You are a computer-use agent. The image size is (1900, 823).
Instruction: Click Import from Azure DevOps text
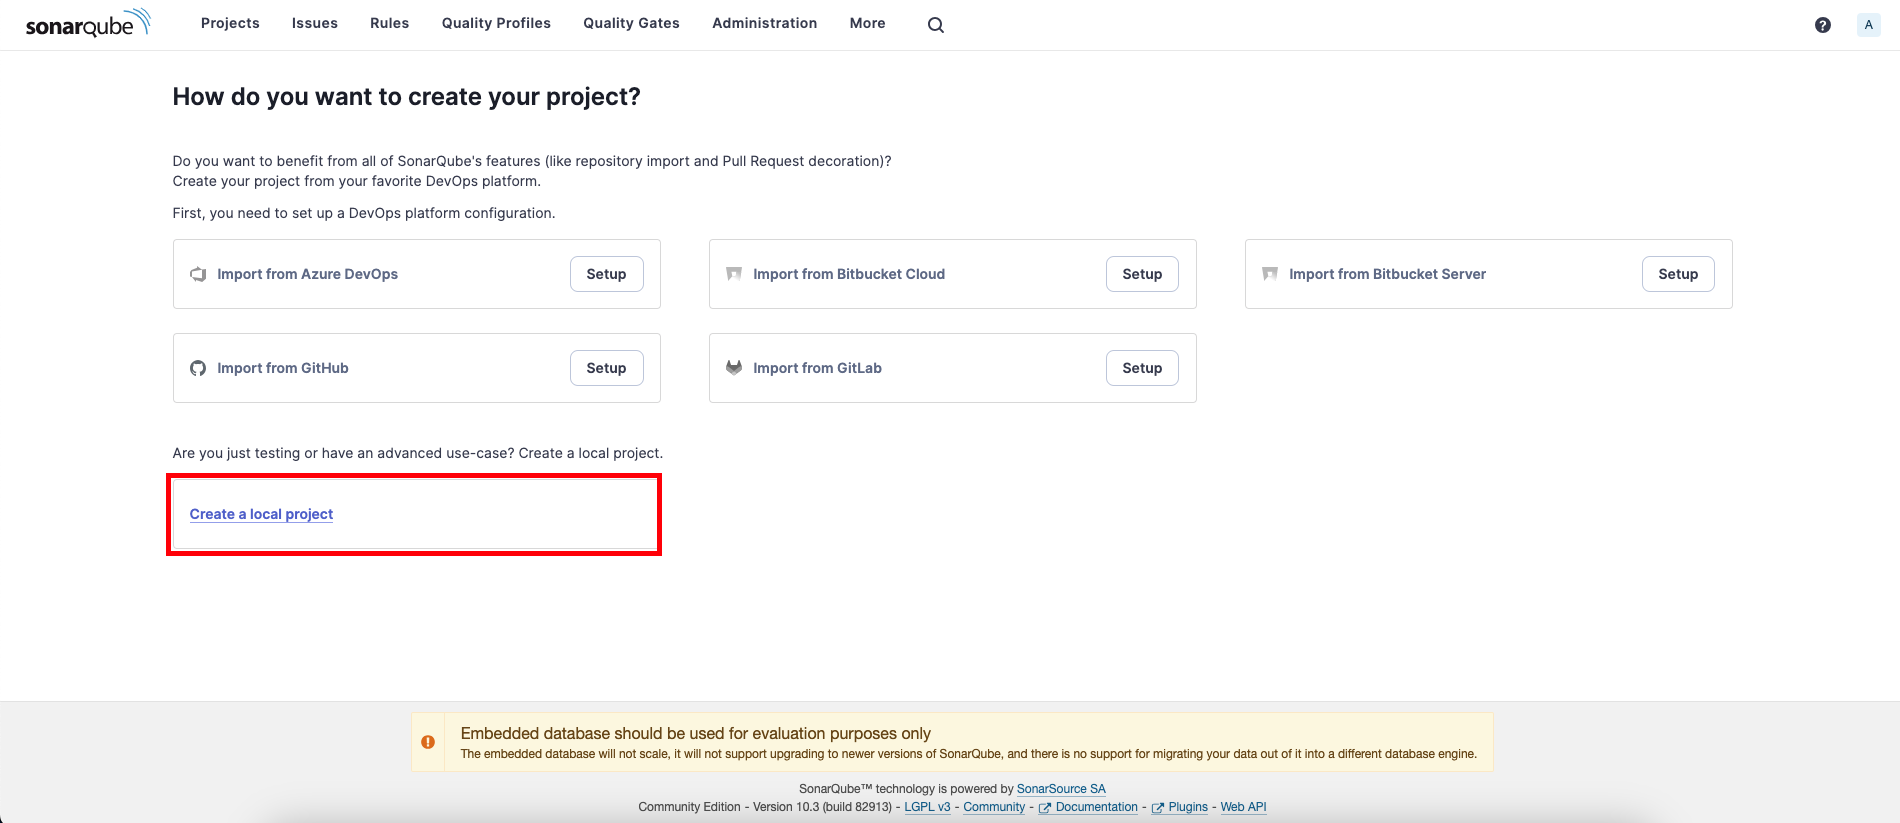[x=308, y=274]
